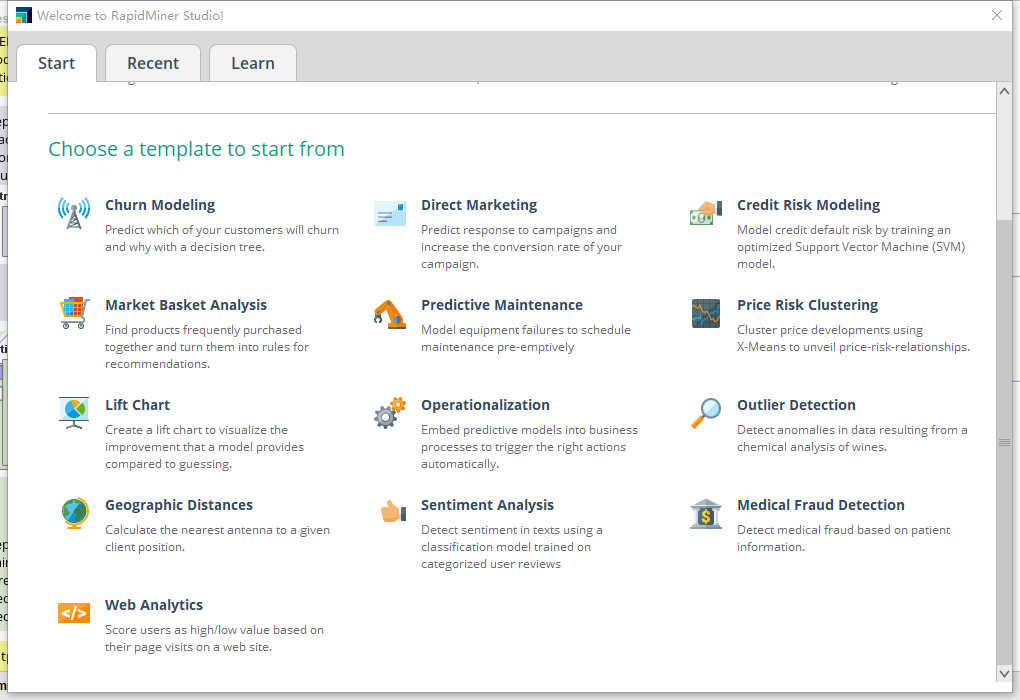Click 'Find products frequently purchased' description
The height and width of the screenshot is (700, 1020).
[x=204, y=330]
